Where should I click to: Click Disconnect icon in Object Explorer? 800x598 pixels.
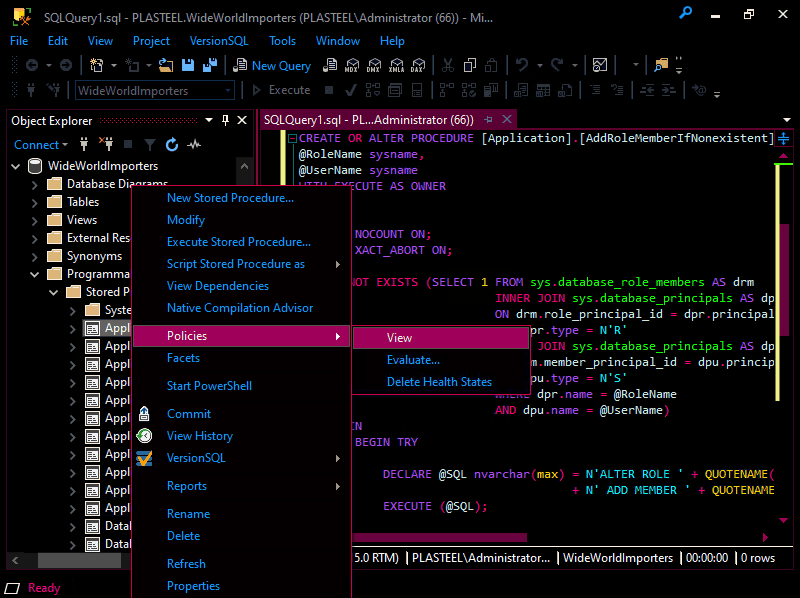[106, 144]
